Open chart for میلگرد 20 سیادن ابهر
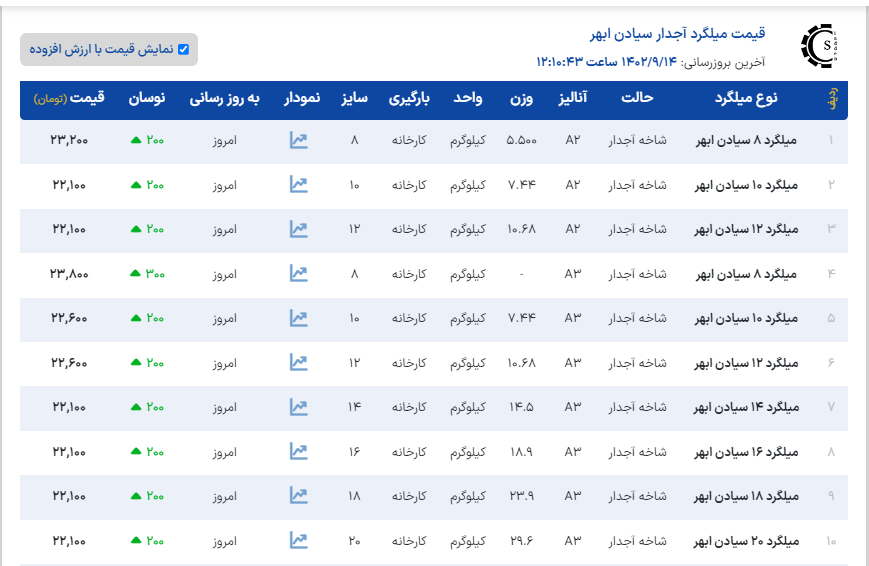This screenshot has width=869, height=566. coord(298,540)
